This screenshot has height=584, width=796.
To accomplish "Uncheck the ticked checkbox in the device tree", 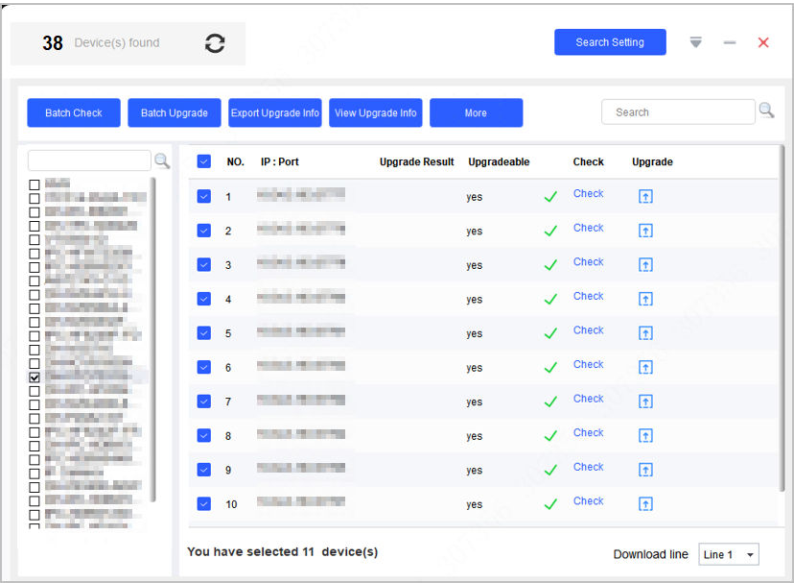I will [x=34, y=377].
